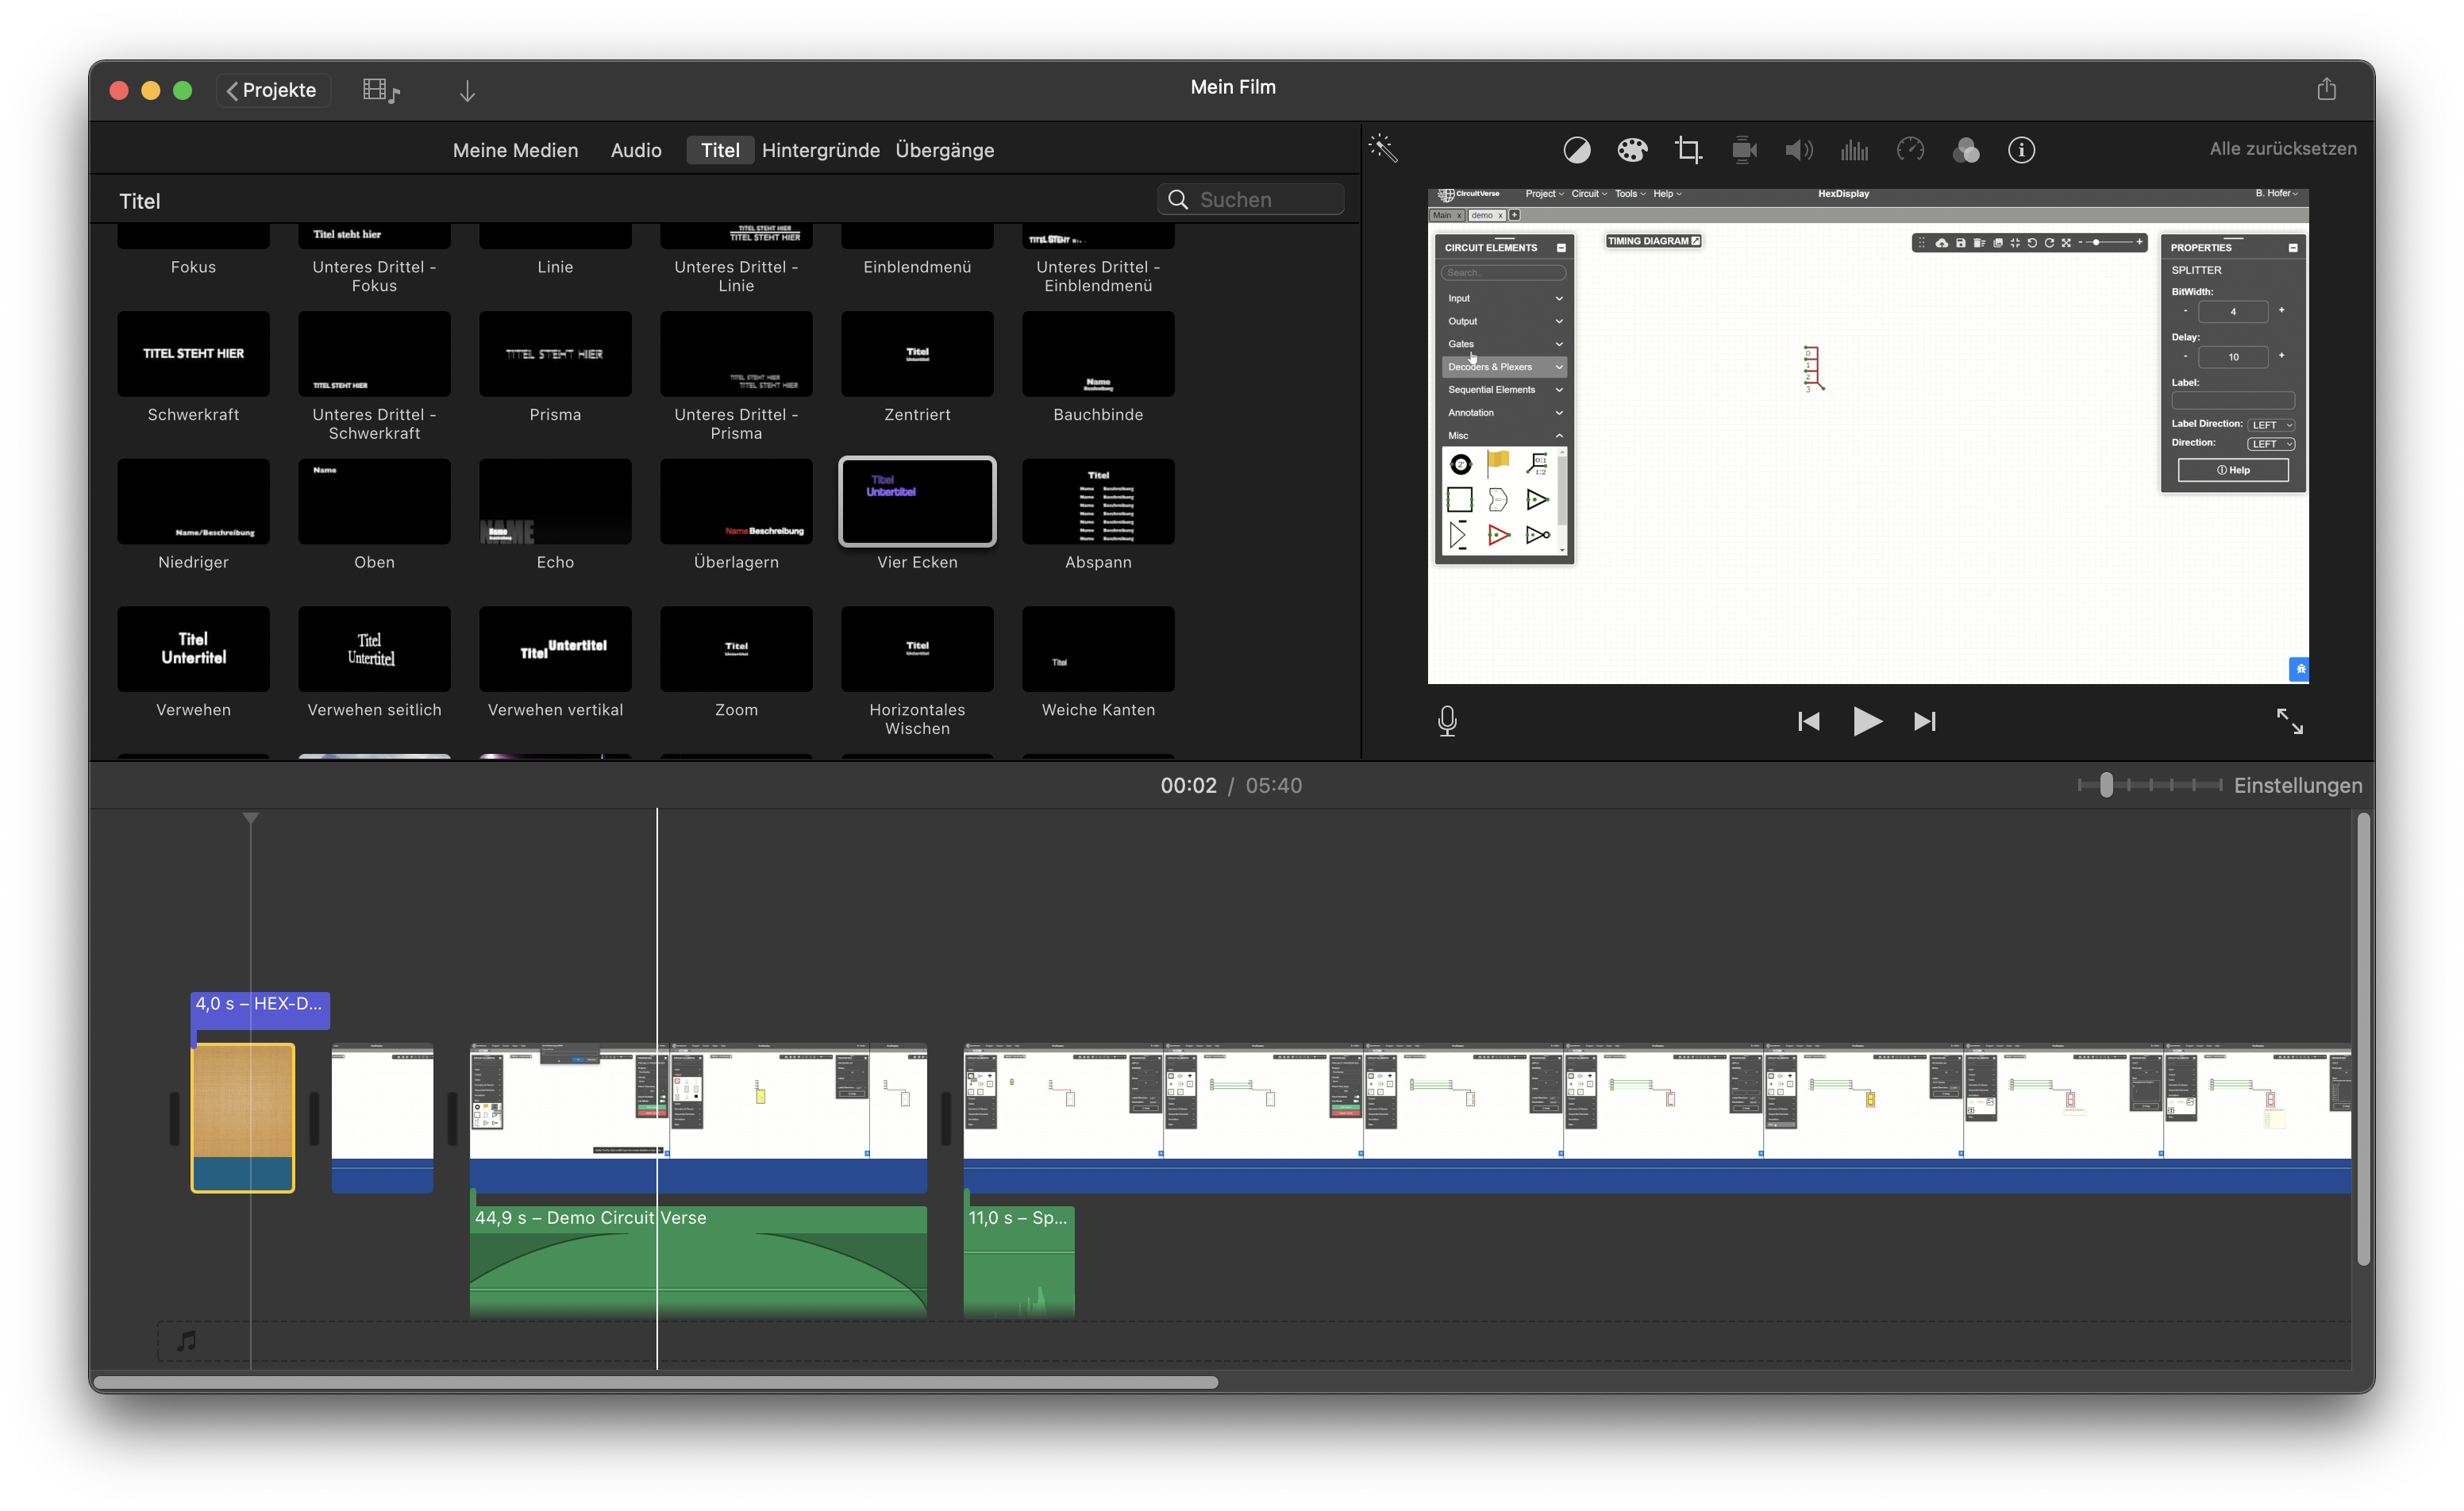This screenshot has width=2464, height=1511.
Task: Select the Abspann title thumbnail
Action: click(x=1098, y=502)
